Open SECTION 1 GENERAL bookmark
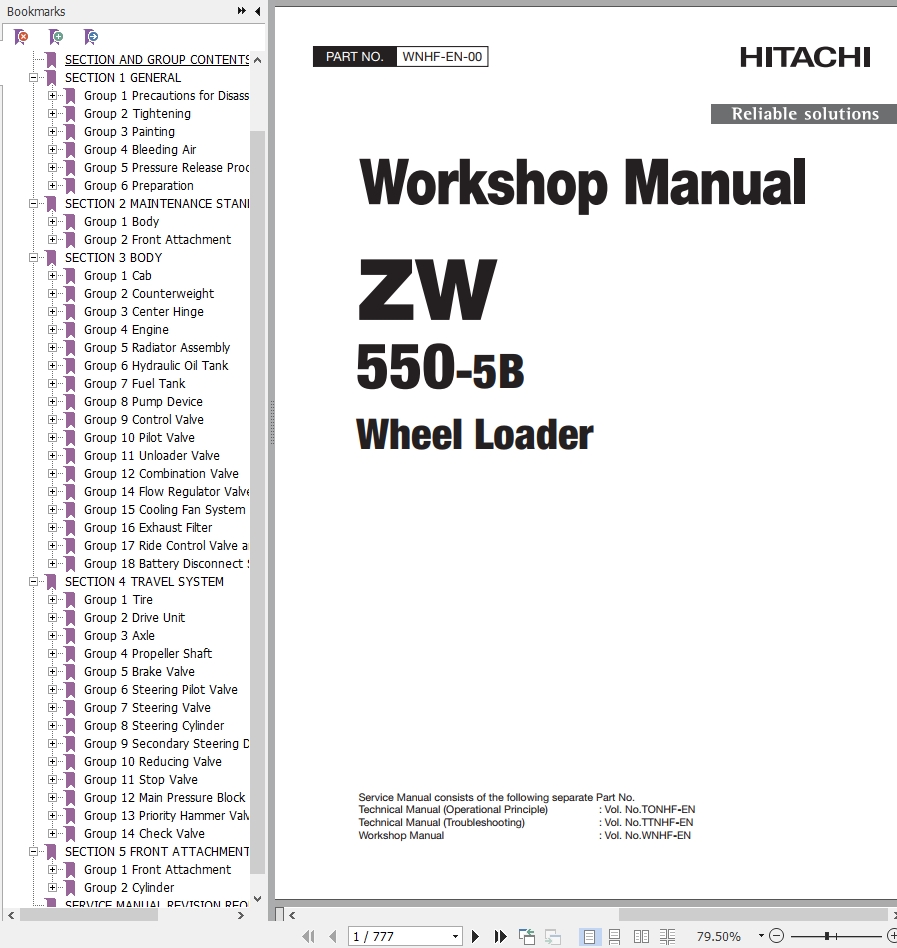This screenshot has height=948, width=897. click(x=123, y=77)
